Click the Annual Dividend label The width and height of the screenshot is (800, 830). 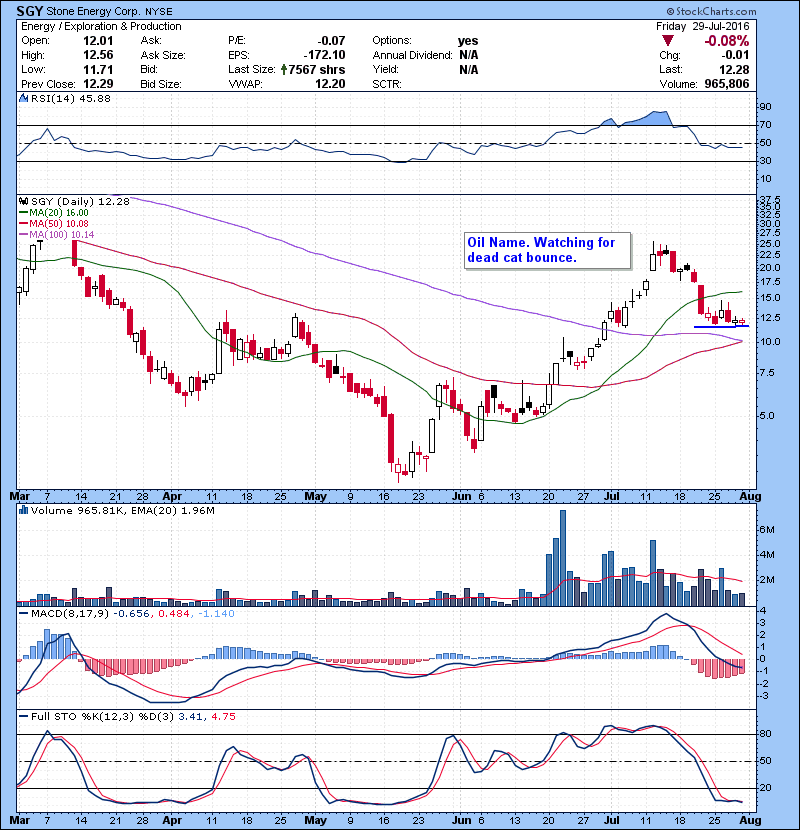pyautogui.click(x=412, y=55)
